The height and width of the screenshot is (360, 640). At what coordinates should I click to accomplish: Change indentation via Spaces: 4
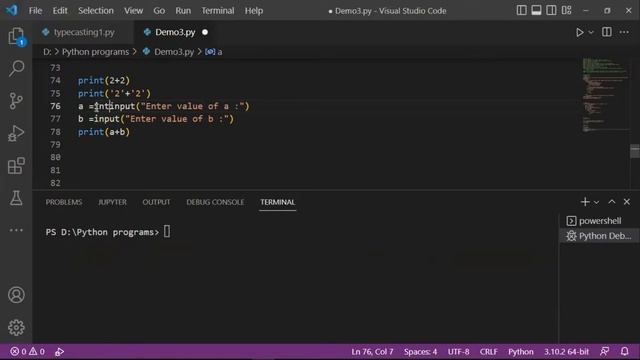coord(420,351)
